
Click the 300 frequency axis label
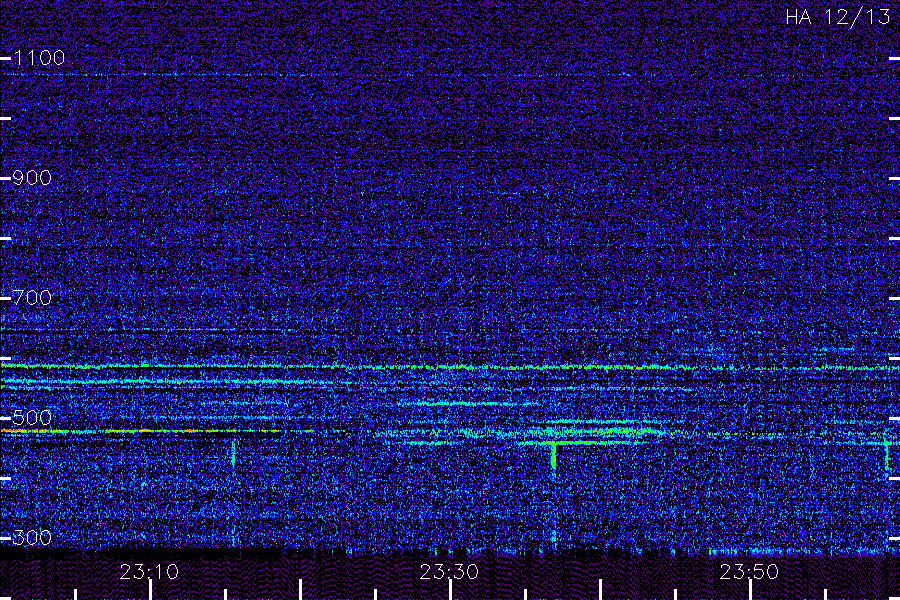point(32,538)
